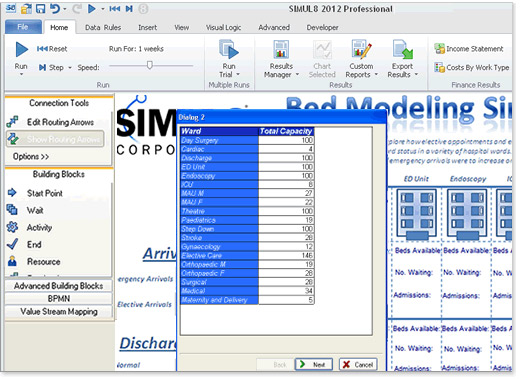520x379 pixels.
Task: Open Custom Reports icon
Action: tap(361, 50)
